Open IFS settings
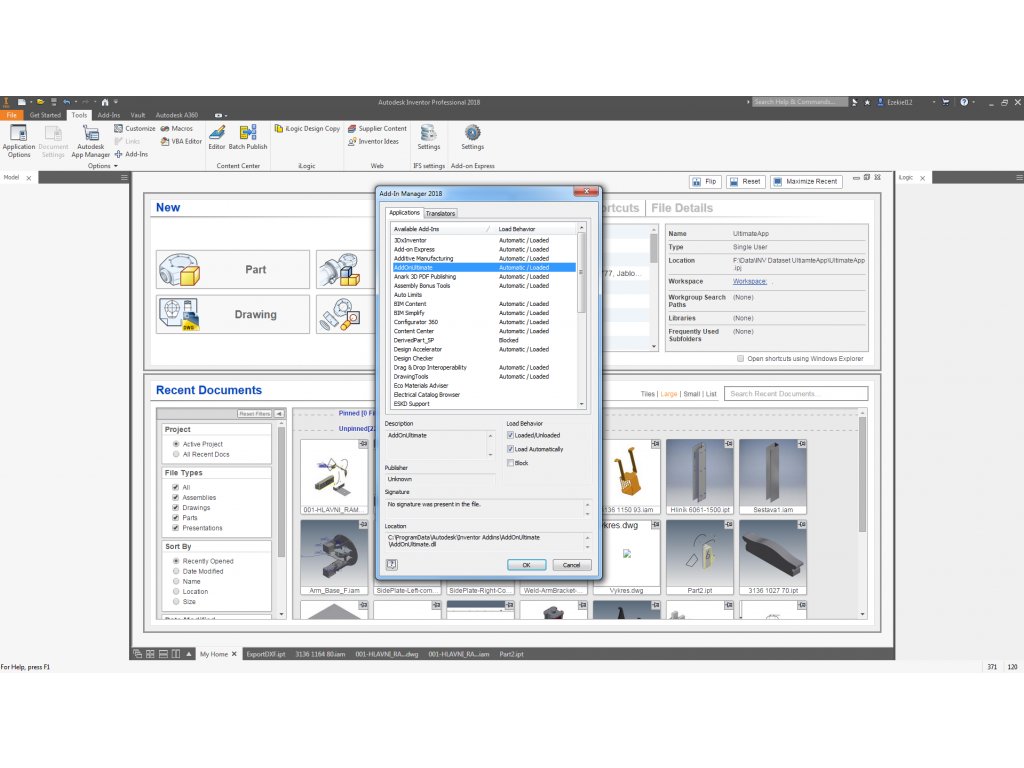This screenshot has width=1024, height=768. 428,137
